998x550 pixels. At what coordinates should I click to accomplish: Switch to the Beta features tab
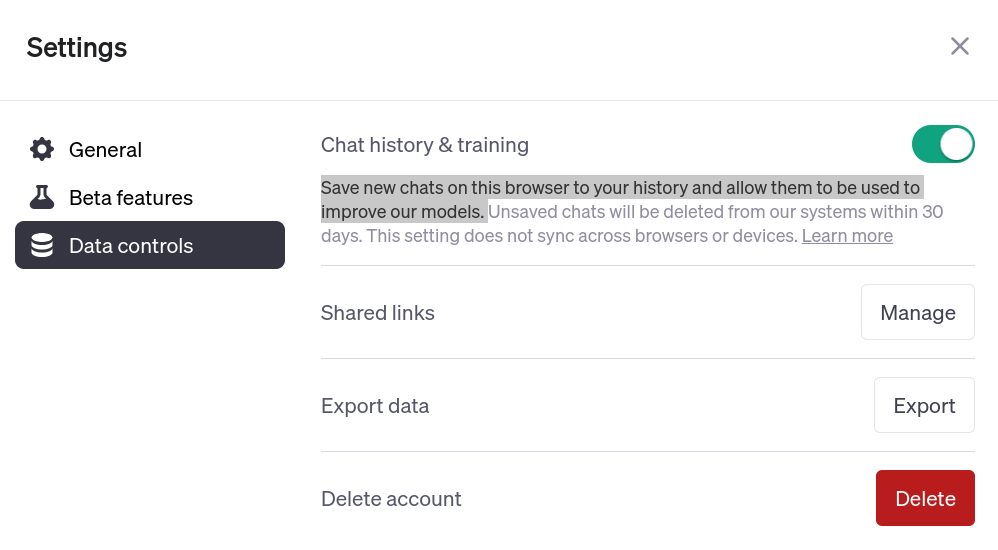[131, 198]
